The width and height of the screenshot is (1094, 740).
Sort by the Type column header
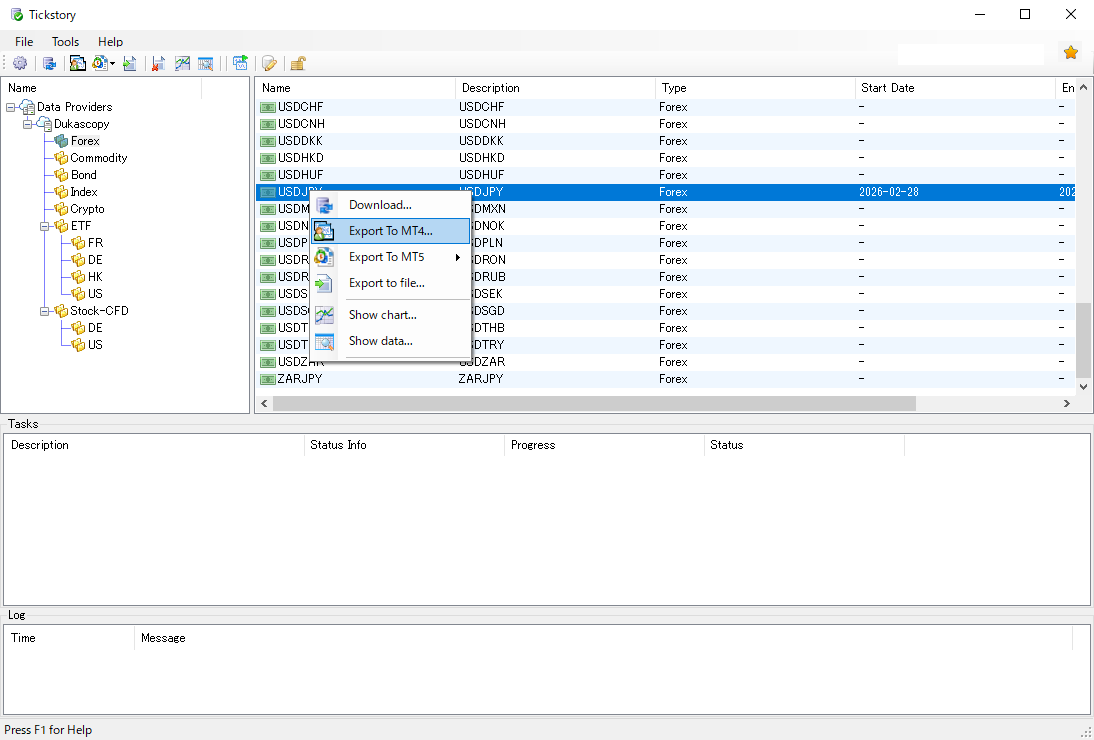756,88
